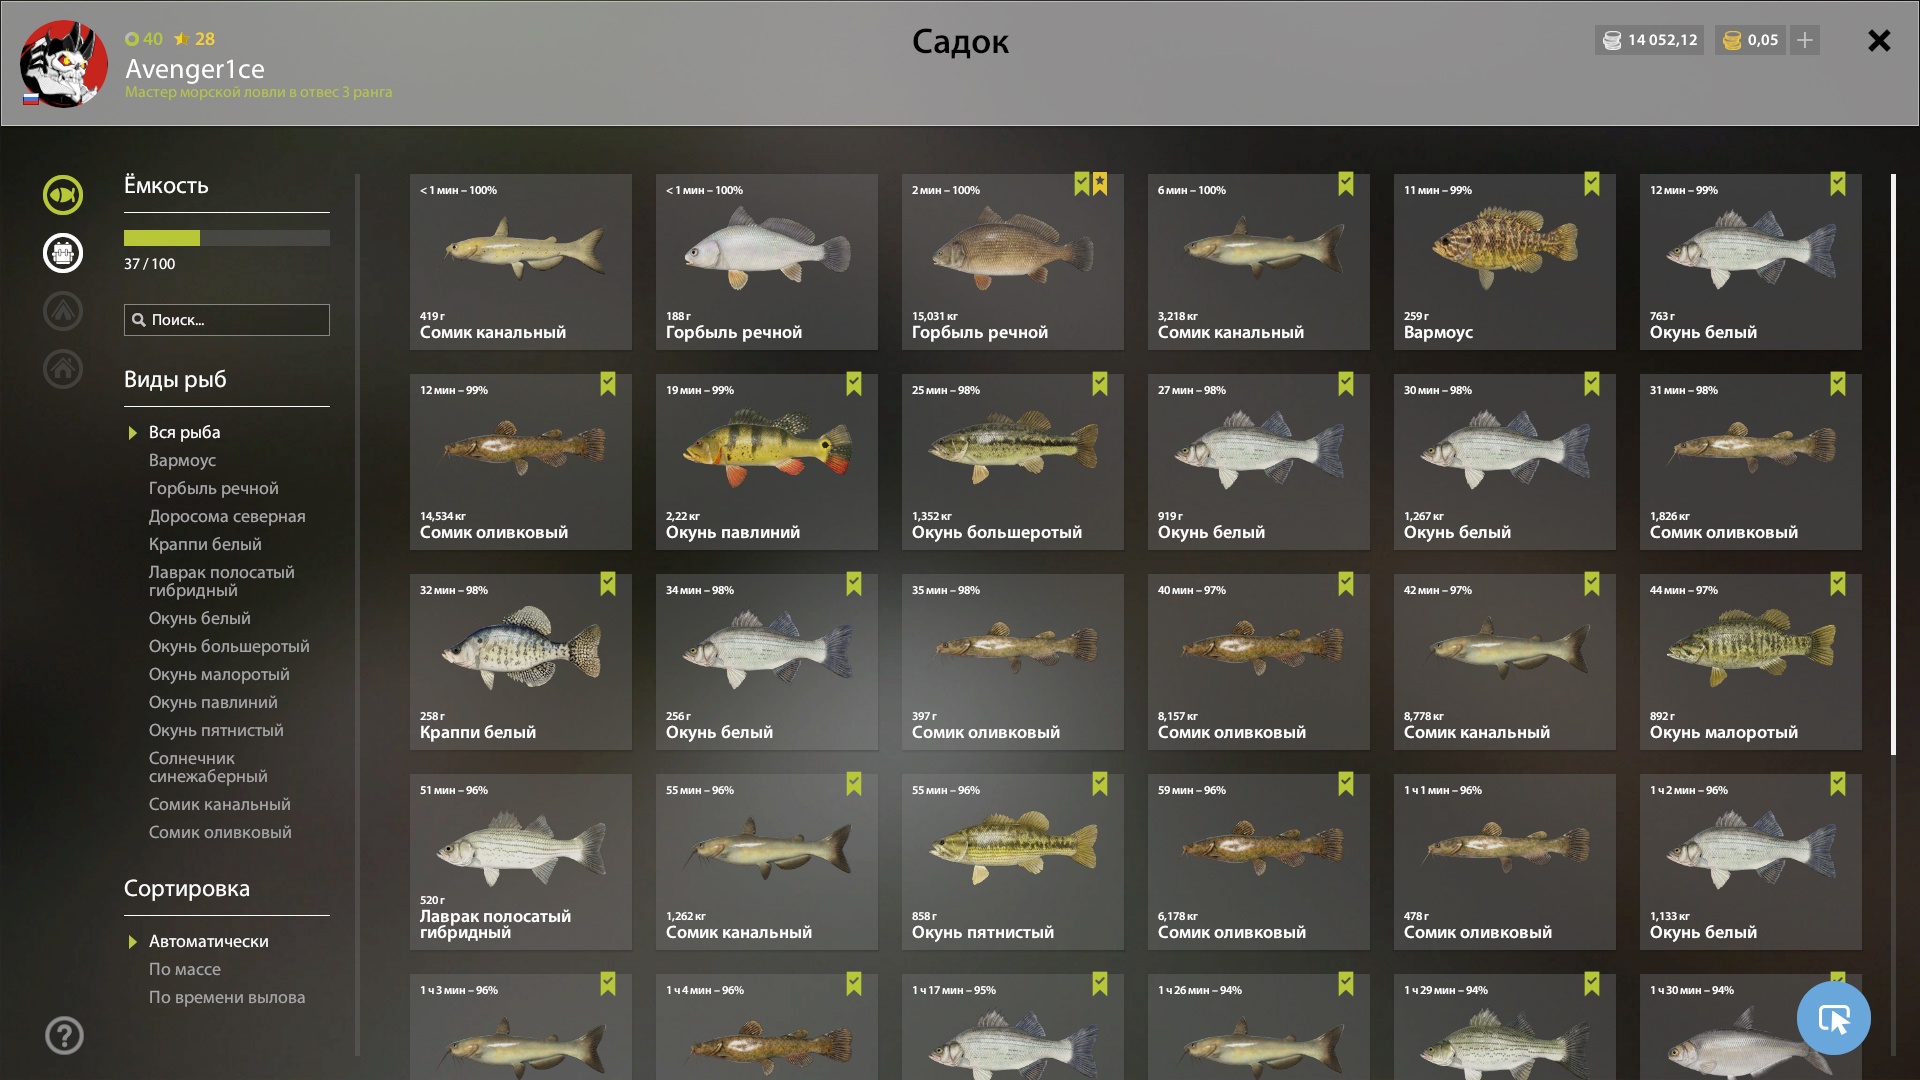Select the second round keepnet icon in sidebar
Image resolution: width=1920 pixels, height=1080 pixels.
63,253
